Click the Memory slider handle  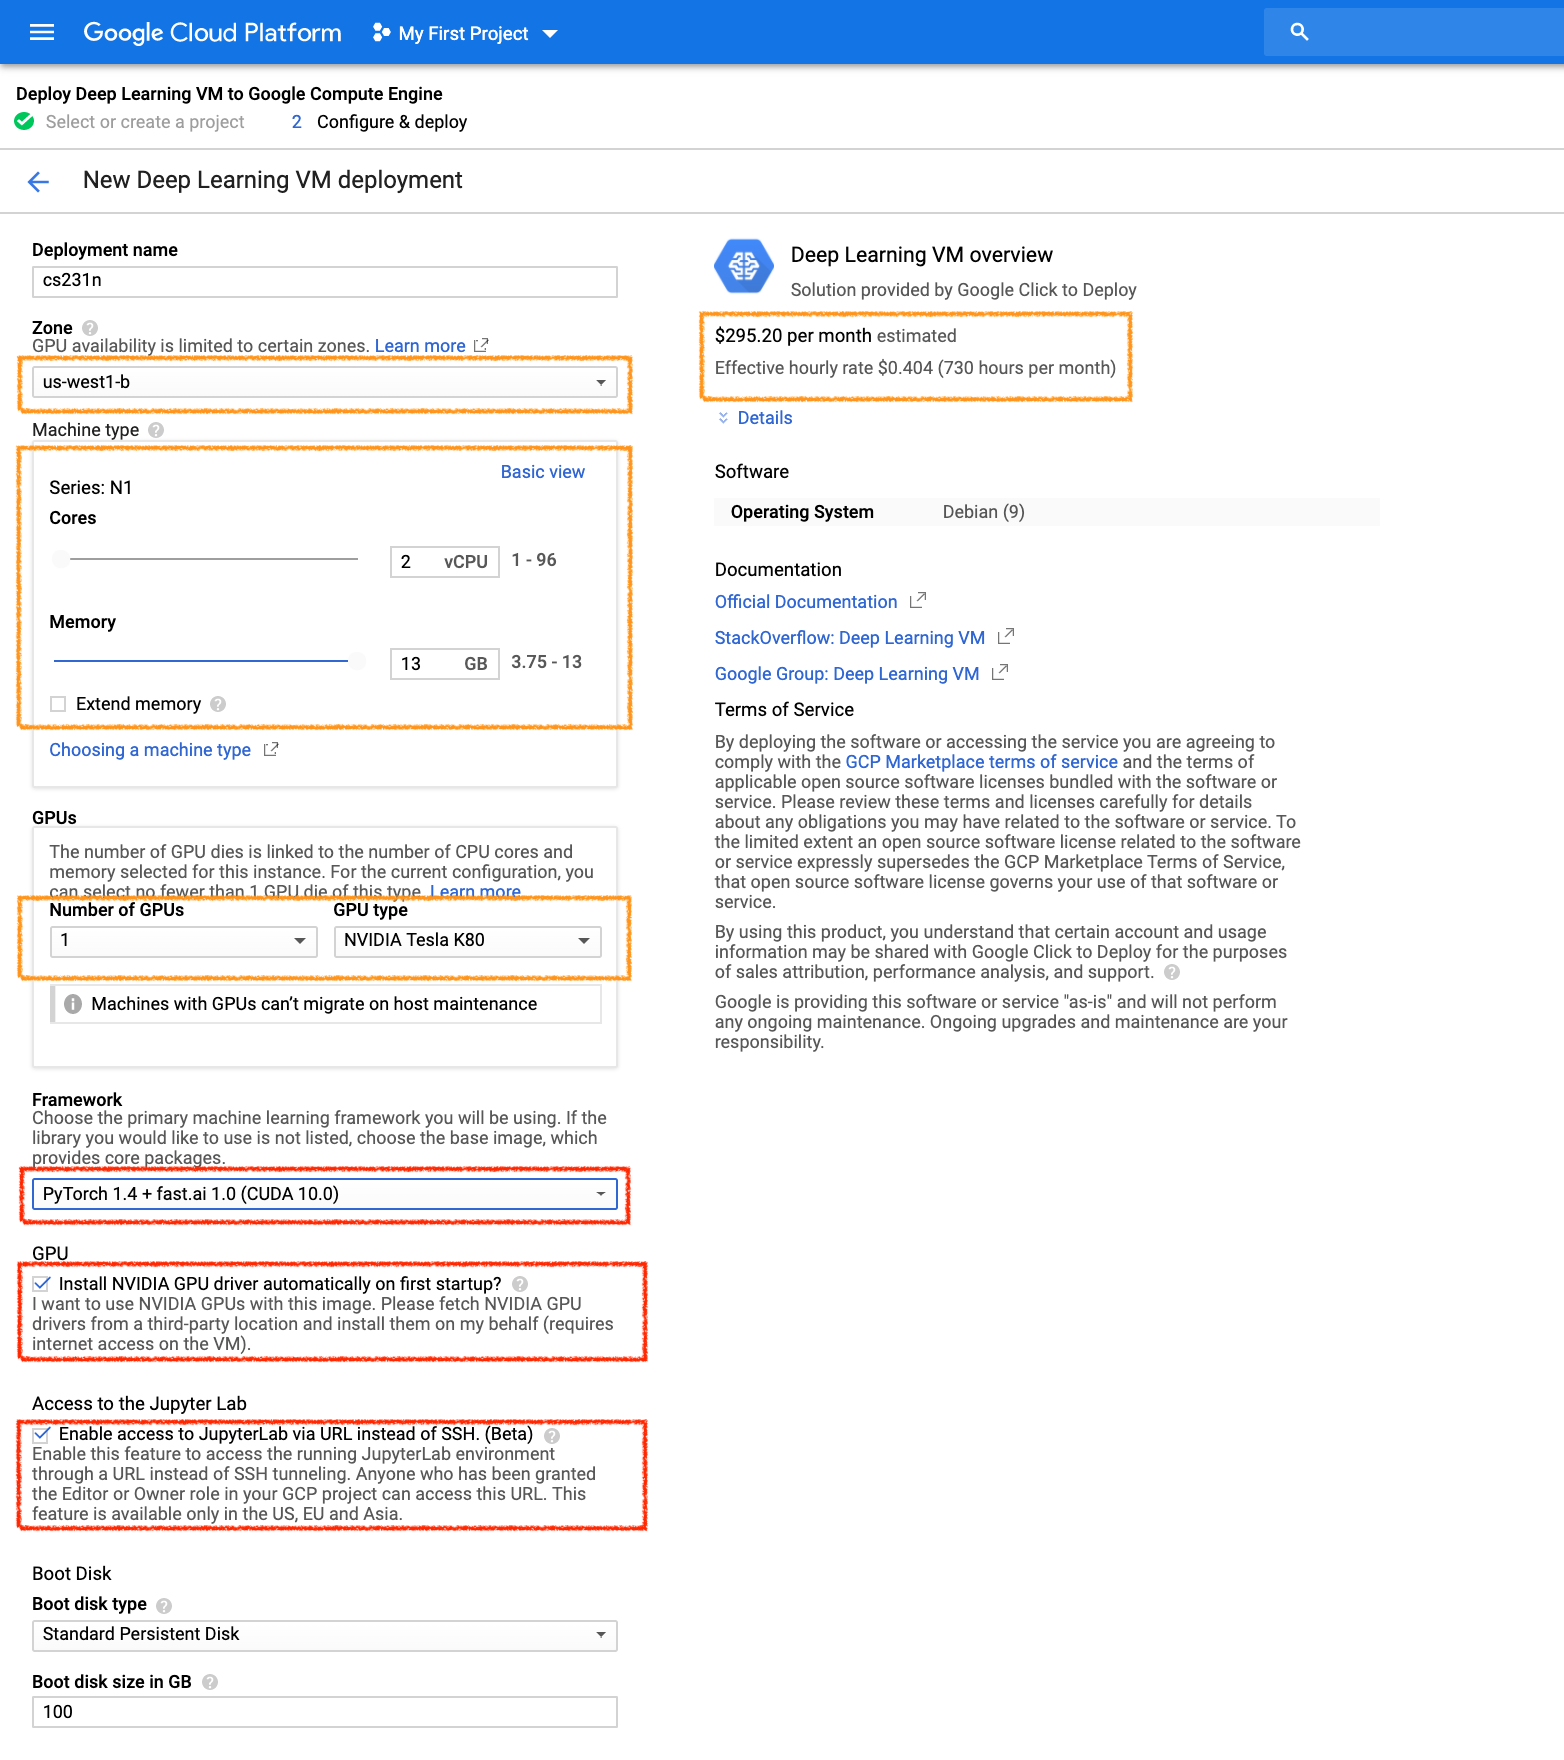[x=356, y=661]
